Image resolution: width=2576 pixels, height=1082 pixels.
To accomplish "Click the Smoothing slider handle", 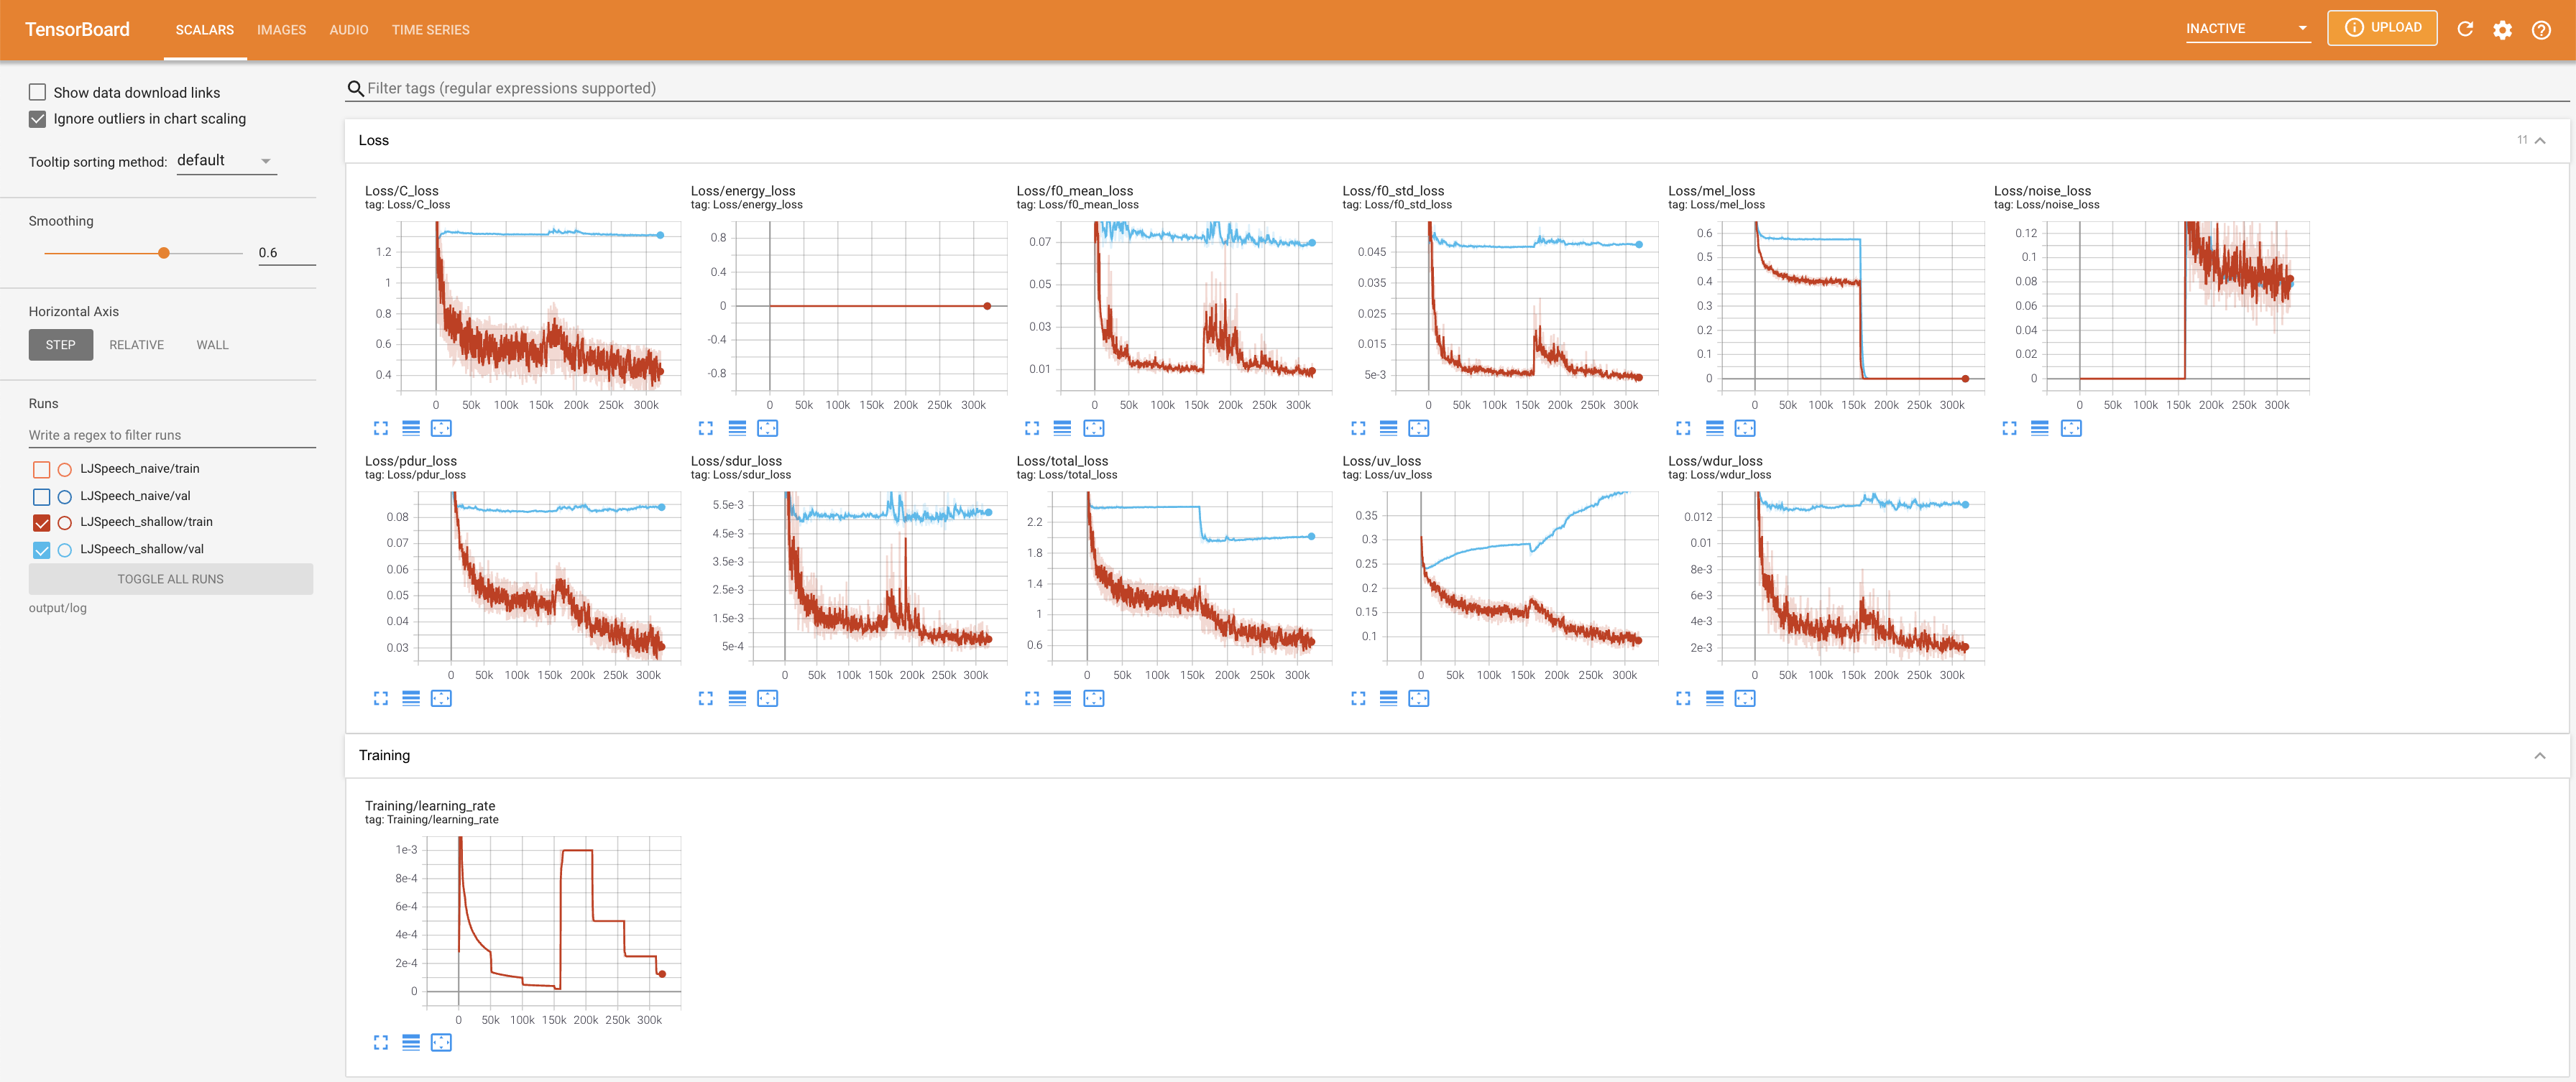I will point(164,253).
